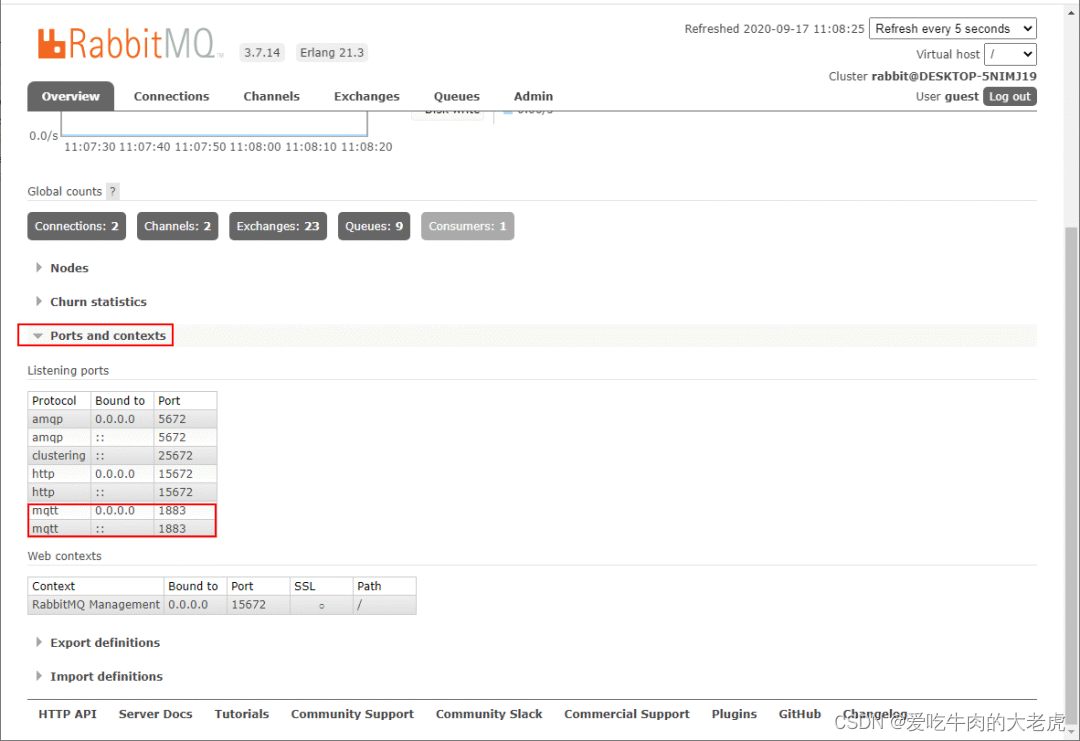
Task: Open the Admin tab
Action: click(533, 96)
